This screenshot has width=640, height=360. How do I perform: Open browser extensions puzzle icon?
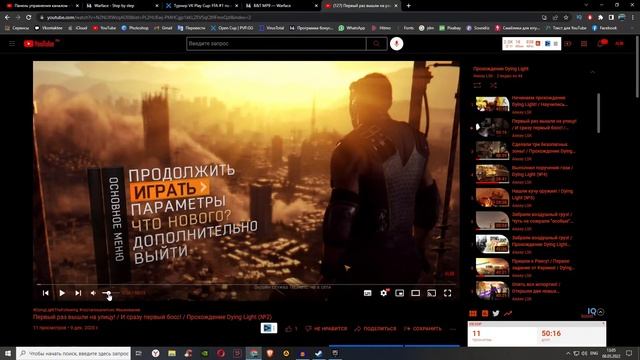(600, 17)
